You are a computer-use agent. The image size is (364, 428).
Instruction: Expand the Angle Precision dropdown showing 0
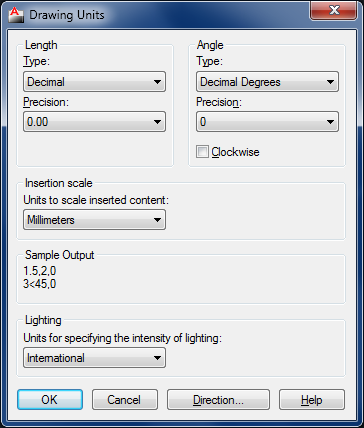tap(267, 122)
